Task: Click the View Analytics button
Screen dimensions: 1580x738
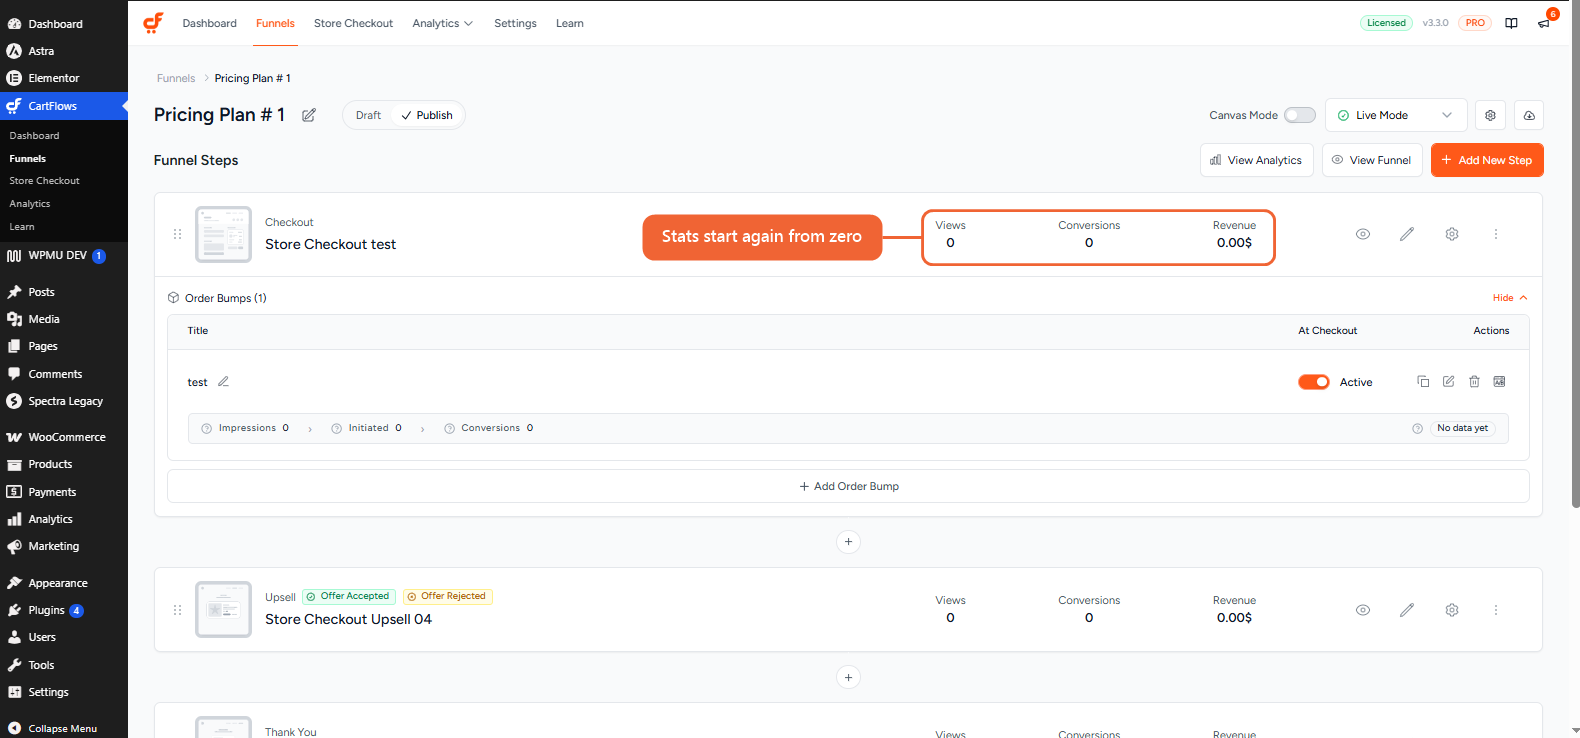Action: [x=1256, y=160]
